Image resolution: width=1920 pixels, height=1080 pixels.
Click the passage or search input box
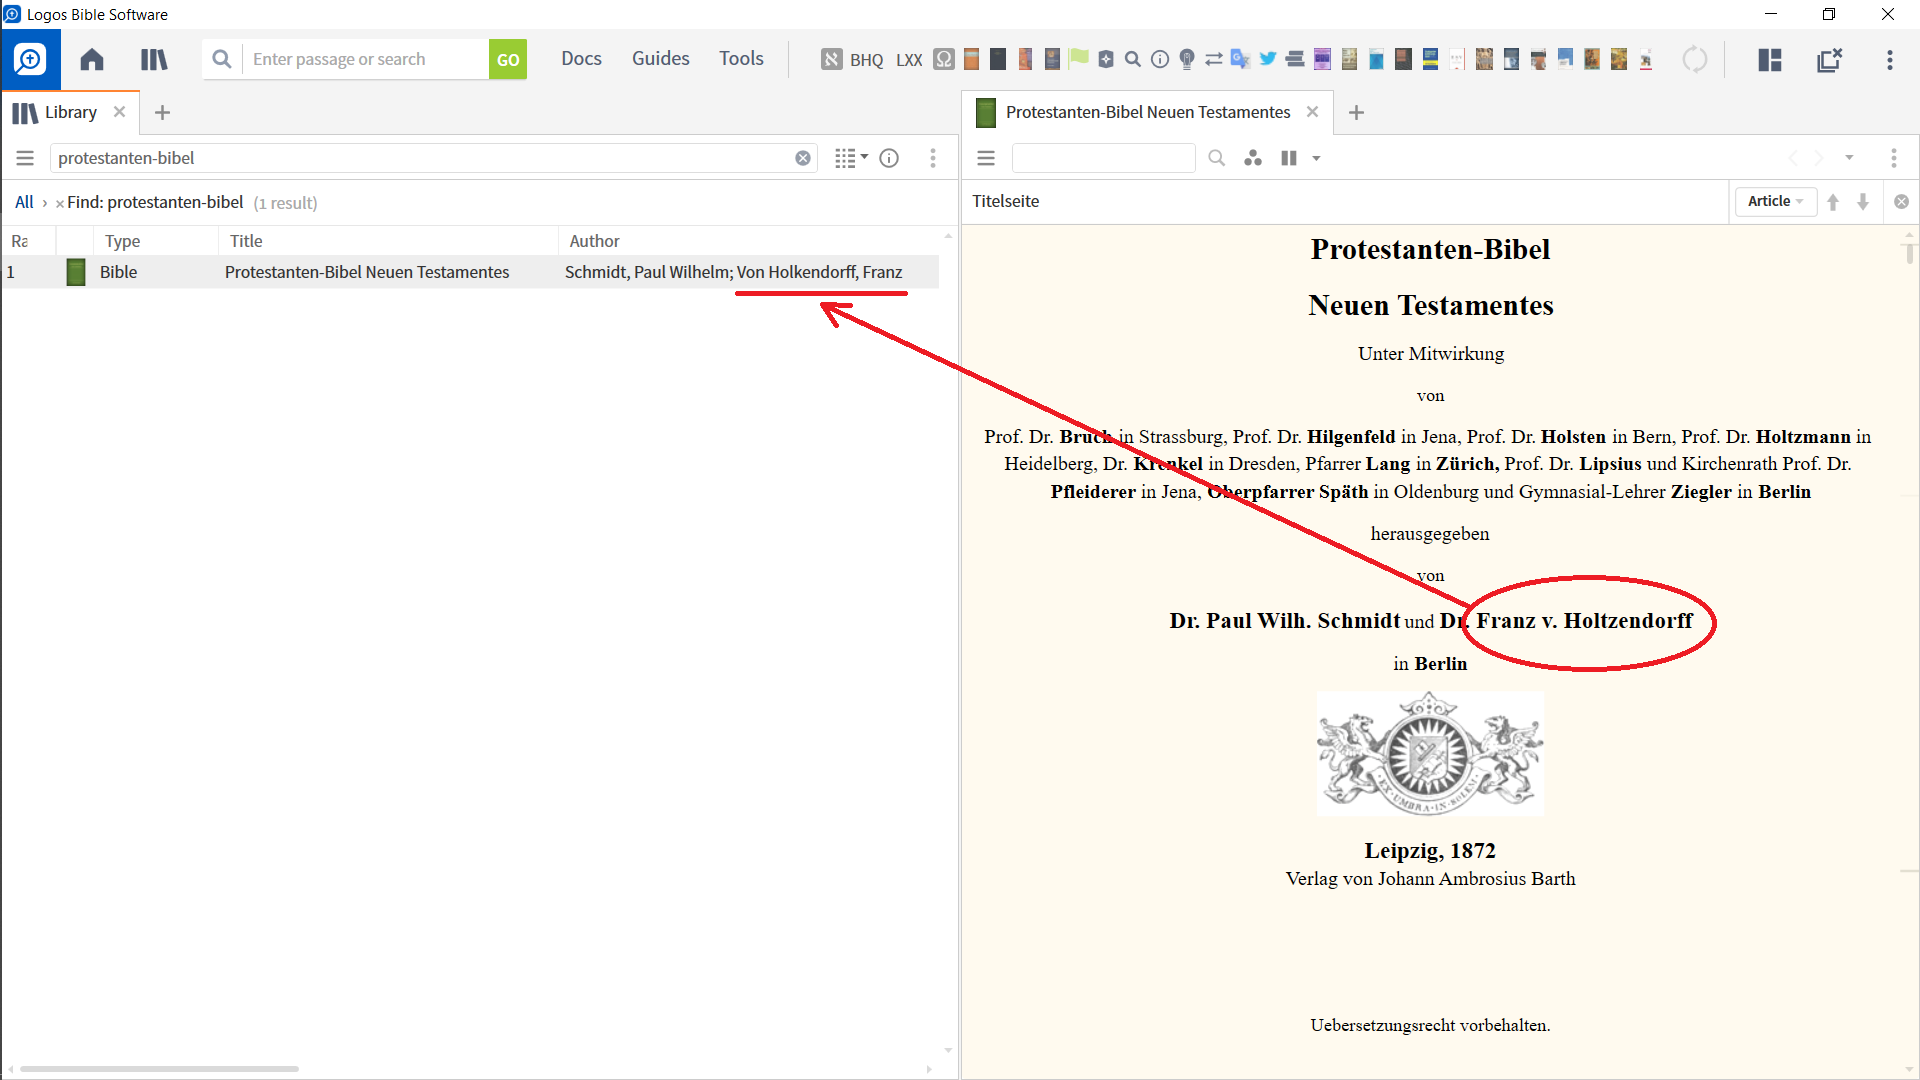366,59
